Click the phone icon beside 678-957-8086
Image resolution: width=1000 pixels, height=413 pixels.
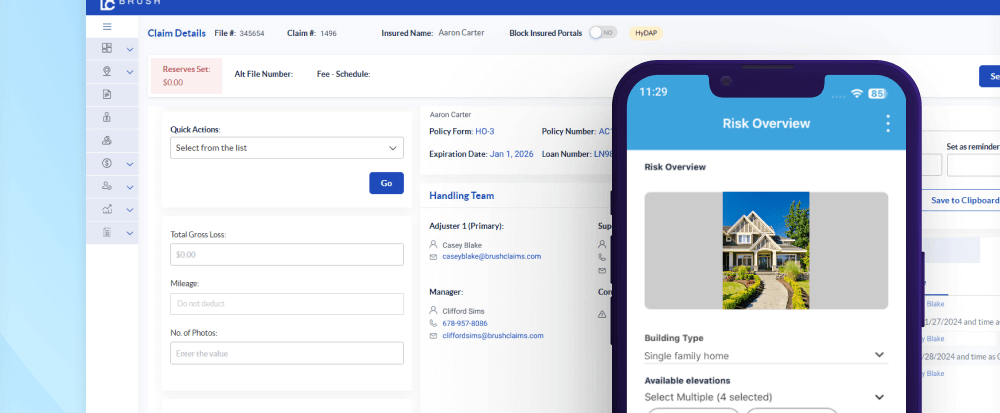click(x=434, y=323)
